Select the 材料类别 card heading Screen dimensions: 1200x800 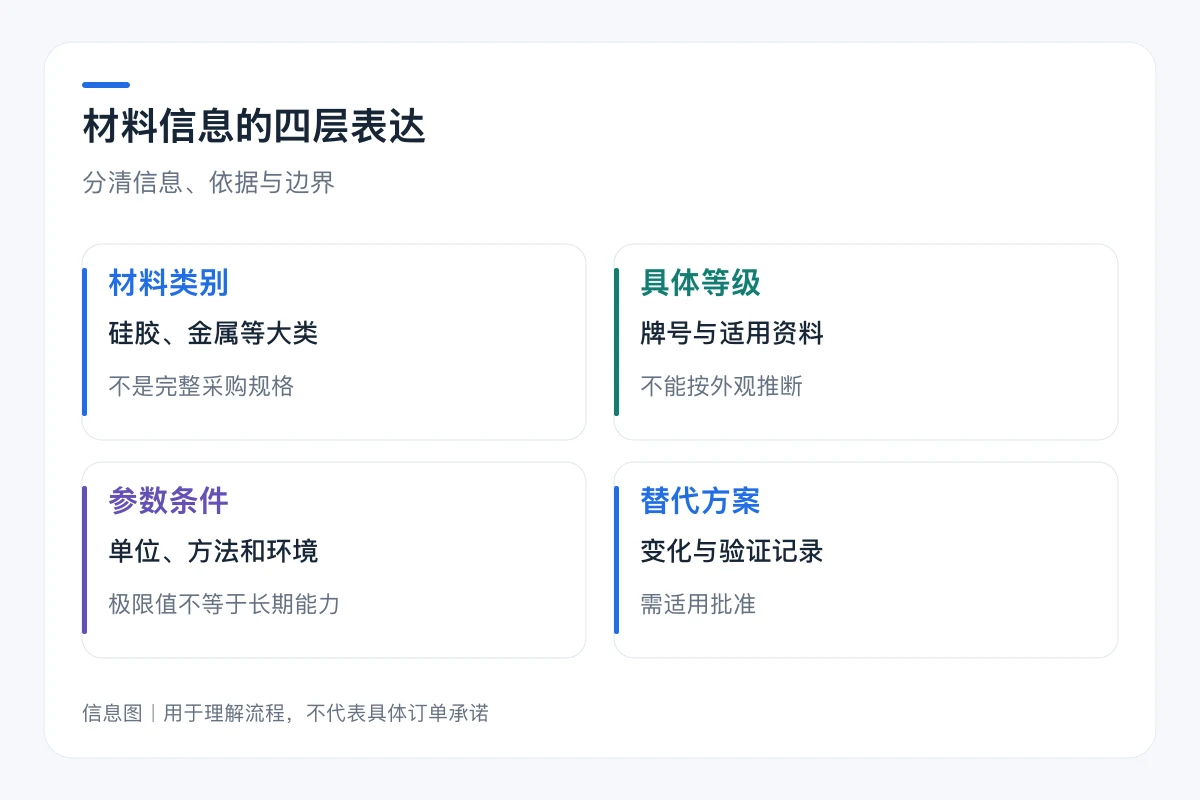[168, 283]
